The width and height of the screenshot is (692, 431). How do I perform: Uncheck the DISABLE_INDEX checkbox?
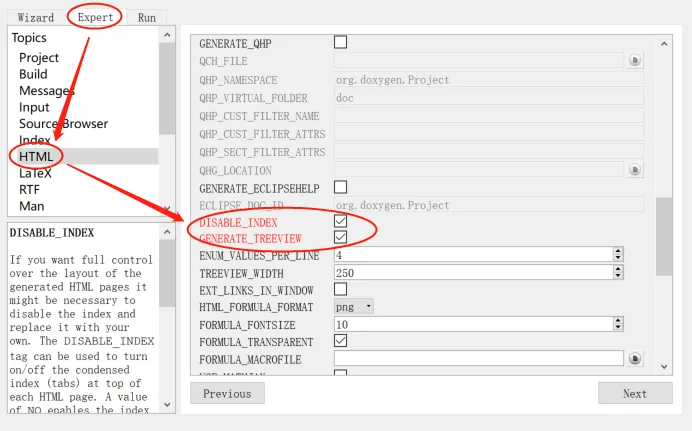(x=340, y=221)
